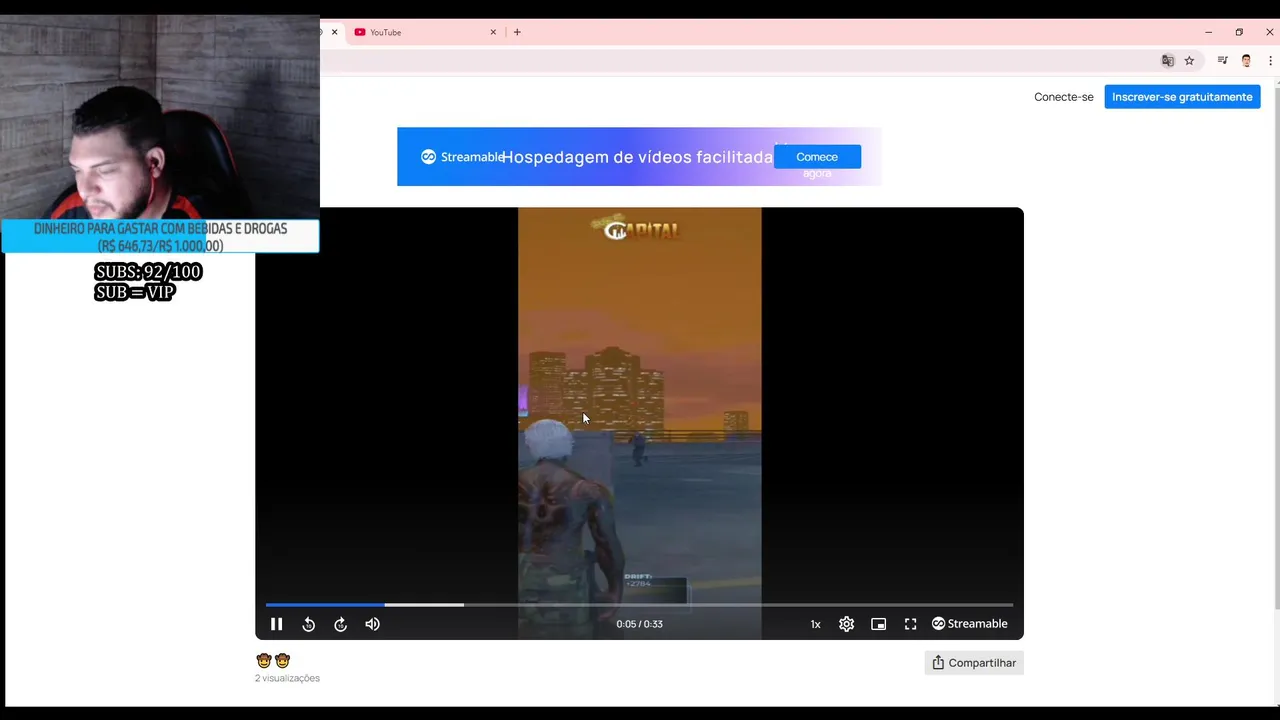Close the YouTube tab
1280x720 pixels.
493,32
